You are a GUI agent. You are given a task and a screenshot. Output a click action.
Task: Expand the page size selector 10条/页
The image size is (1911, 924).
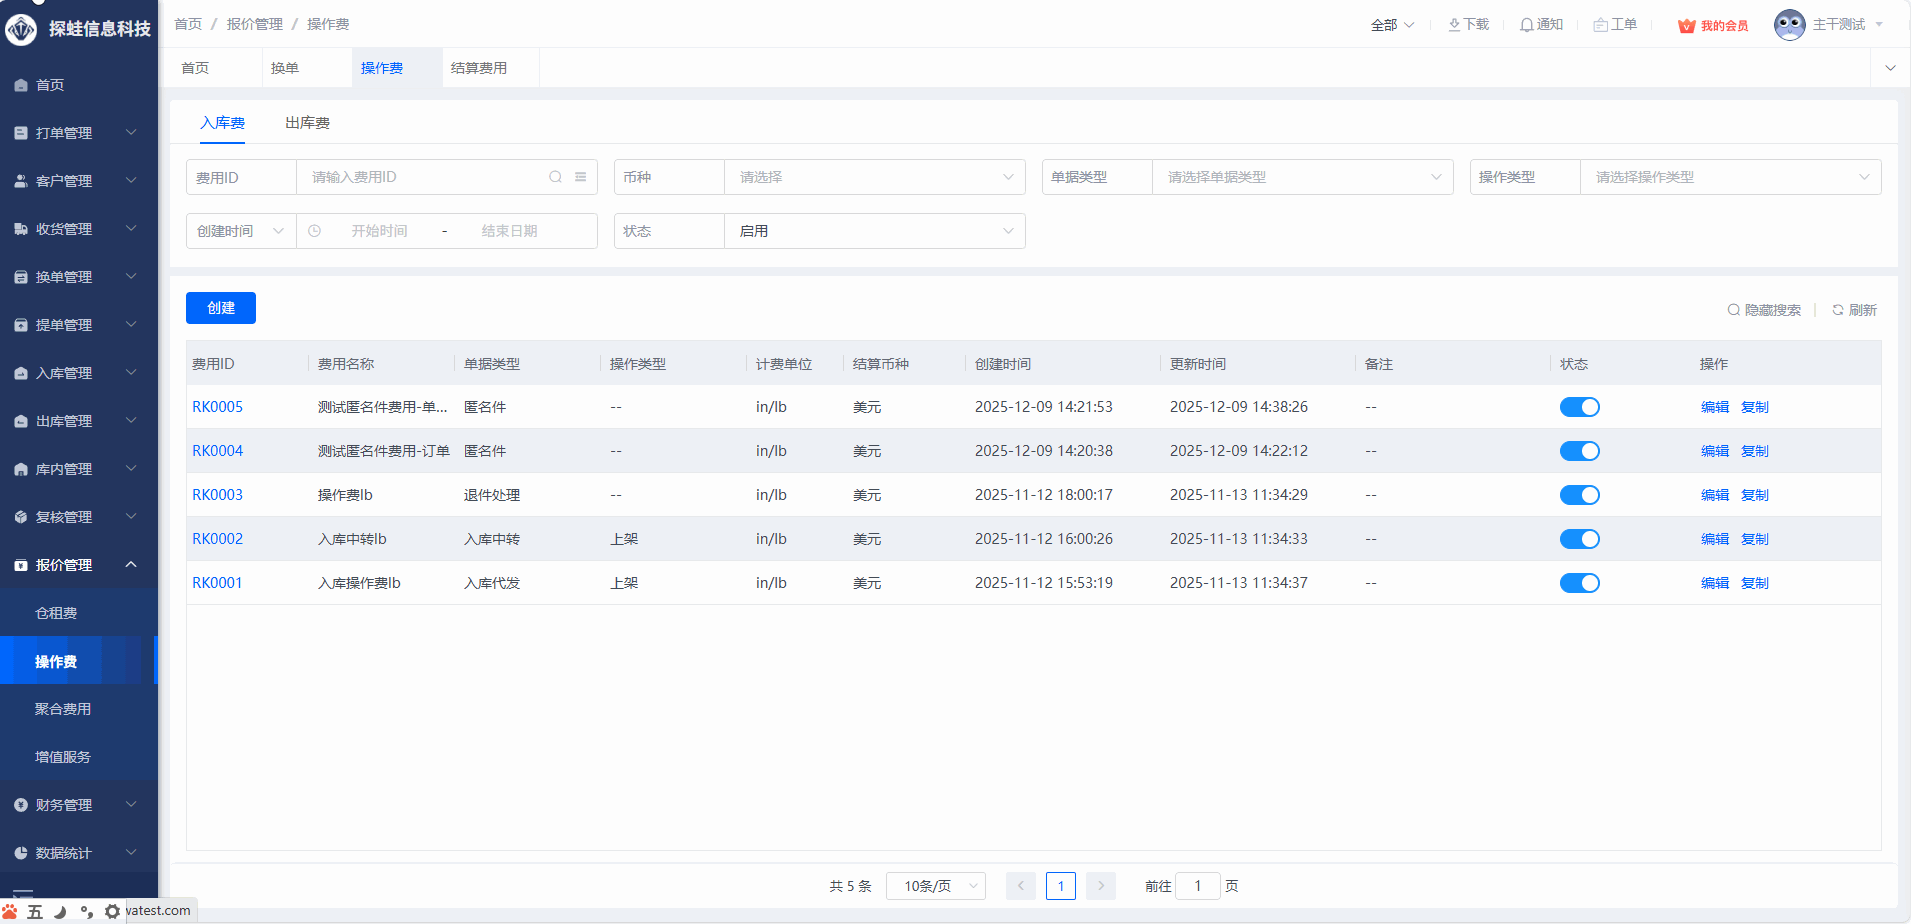[935, 886]
